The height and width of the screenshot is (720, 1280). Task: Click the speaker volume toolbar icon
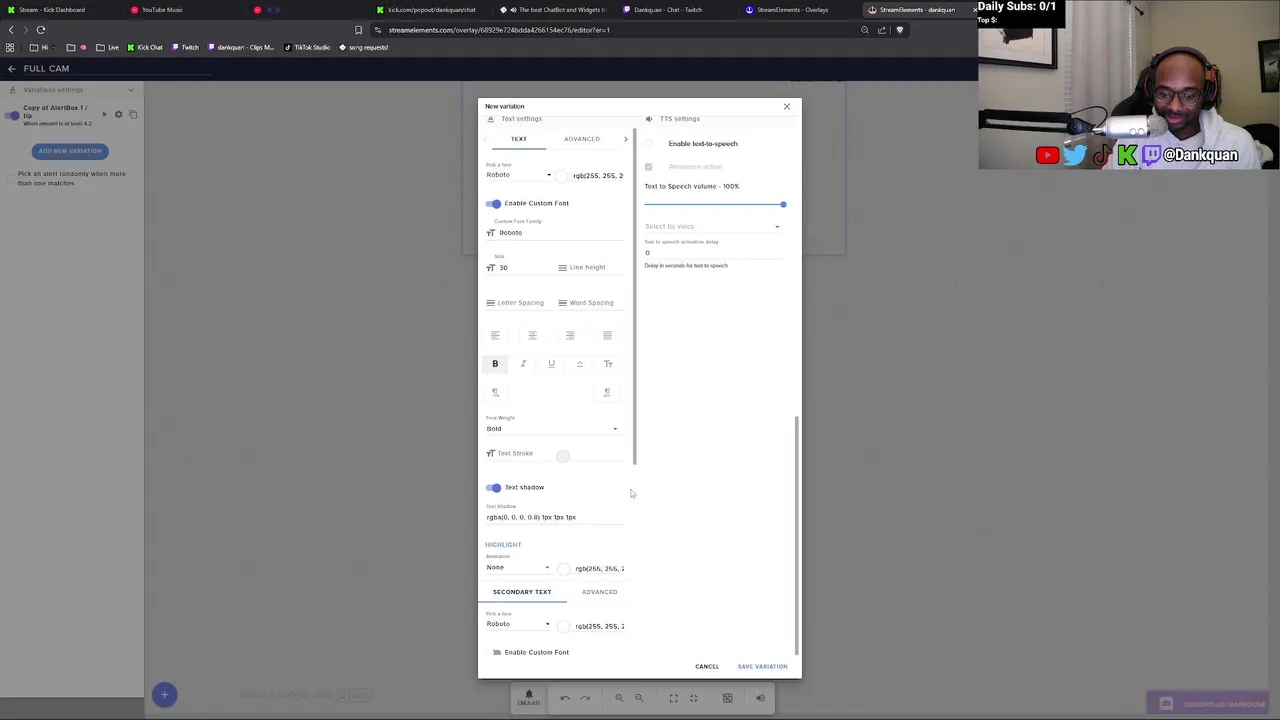click(760, 698)
